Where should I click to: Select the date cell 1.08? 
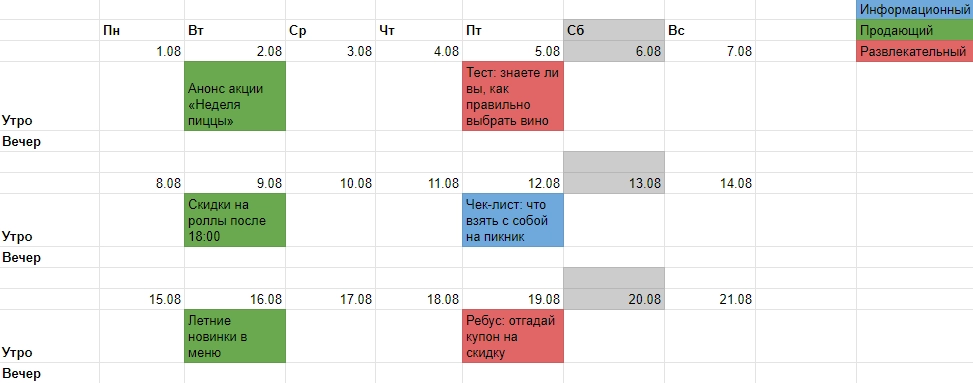tap(142, 52)
